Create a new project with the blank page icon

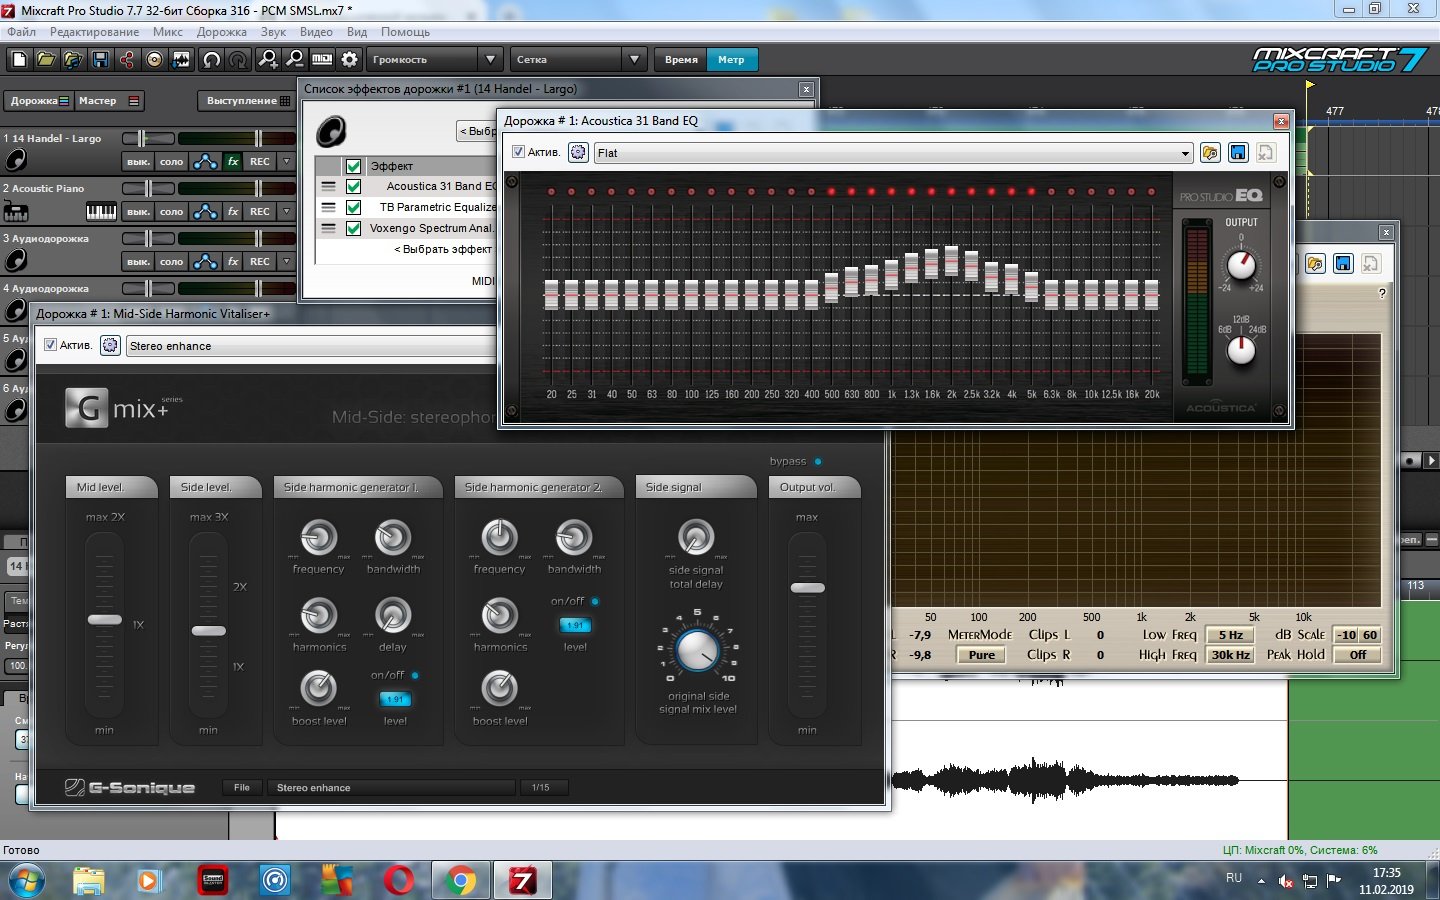pos(19,60)
